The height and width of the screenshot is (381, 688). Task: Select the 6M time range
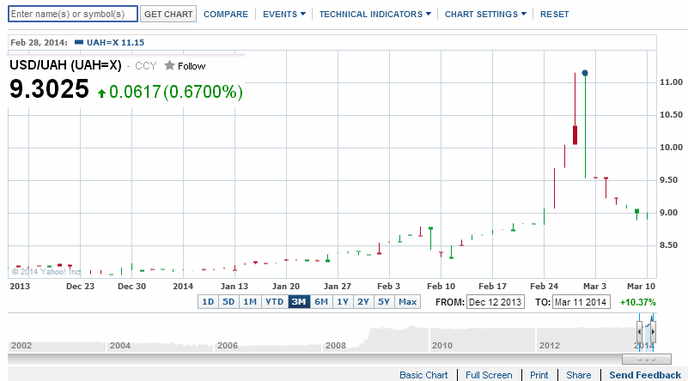click(321, 302)
